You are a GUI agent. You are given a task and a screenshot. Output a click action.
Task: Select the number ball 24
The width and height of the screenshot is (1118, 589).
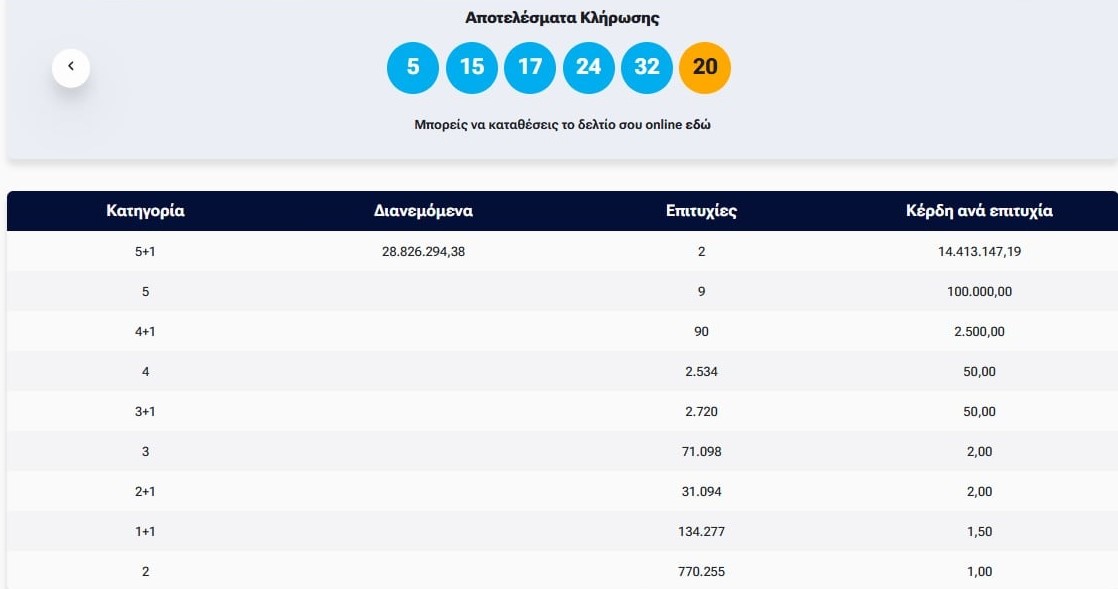[588, 68]
